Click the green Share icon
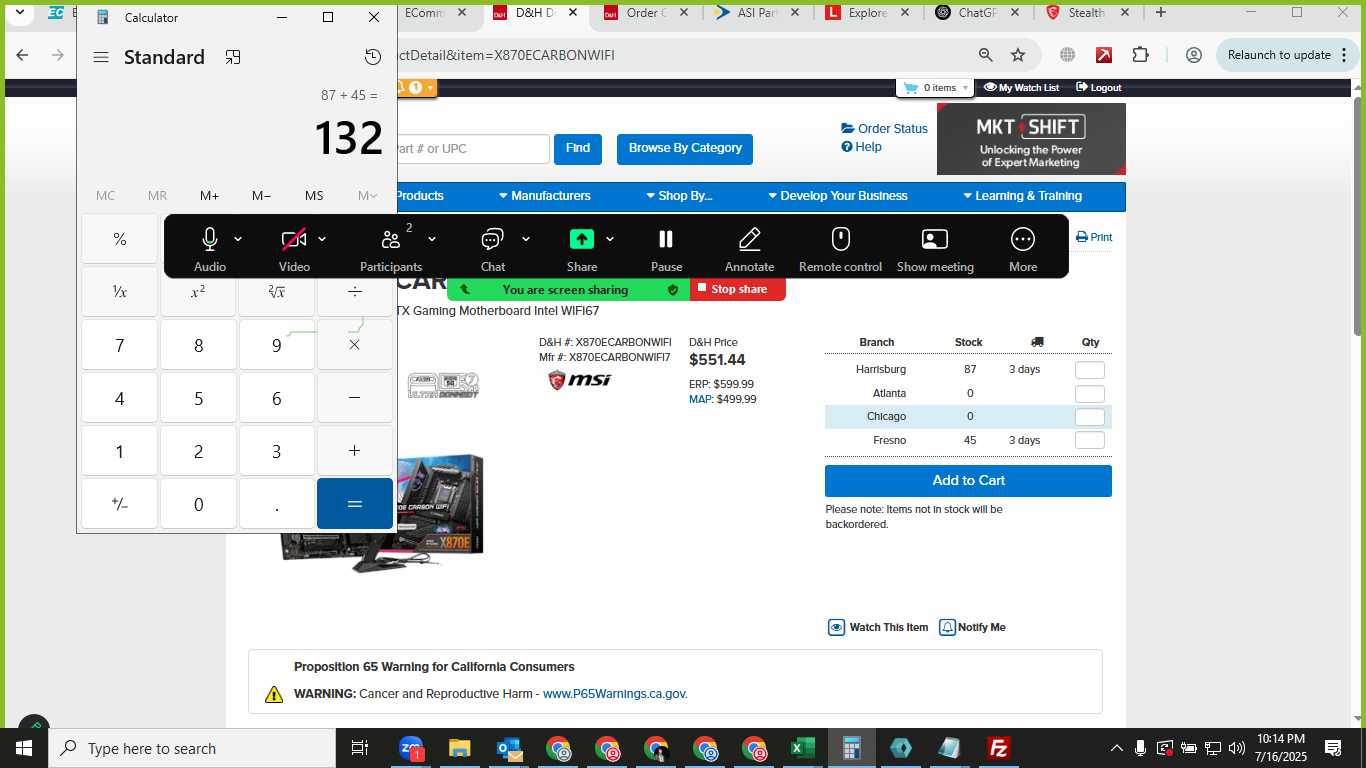The image size is (1366, 768). click(x=582, y=239)
